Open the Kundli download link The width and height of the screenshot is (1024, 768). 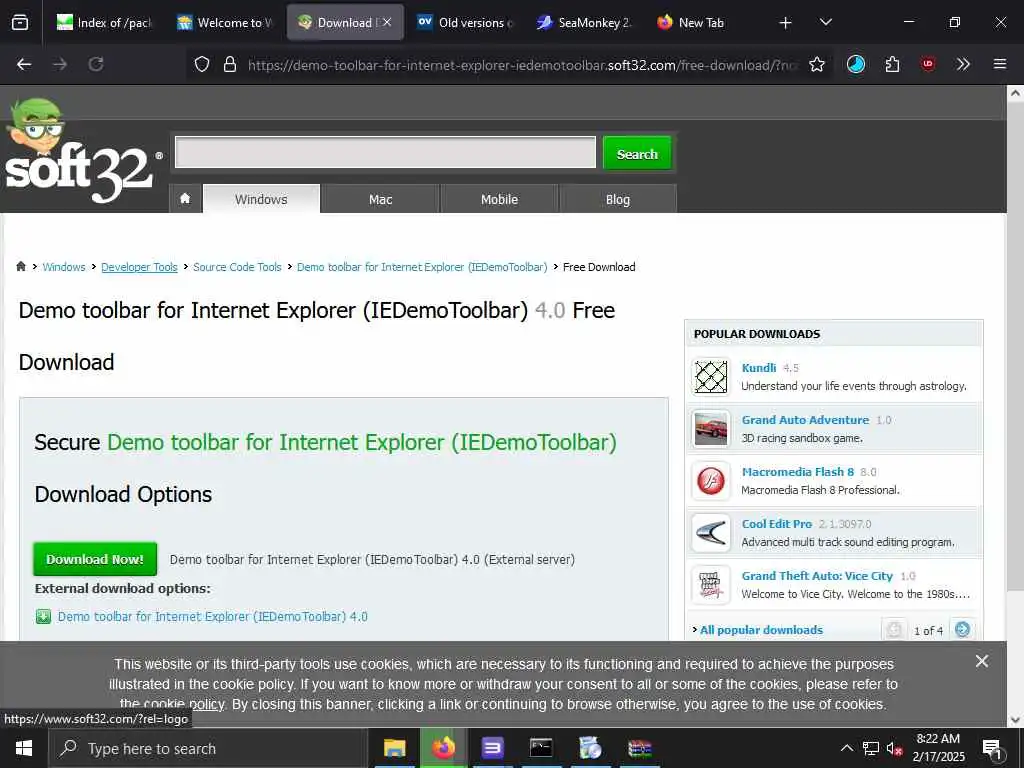coord(759,368)
